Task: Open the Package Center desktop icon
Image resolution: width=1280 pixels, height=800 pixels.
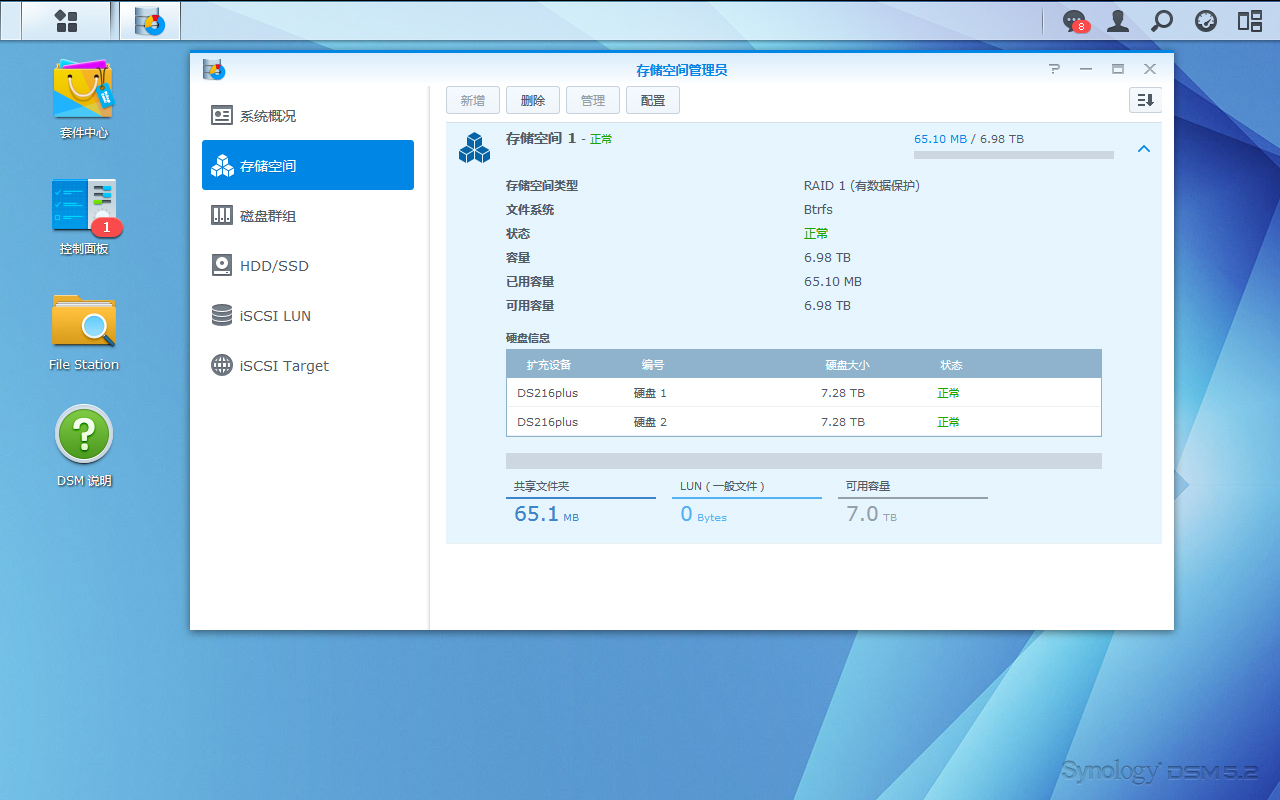Action: pos(83,91)
